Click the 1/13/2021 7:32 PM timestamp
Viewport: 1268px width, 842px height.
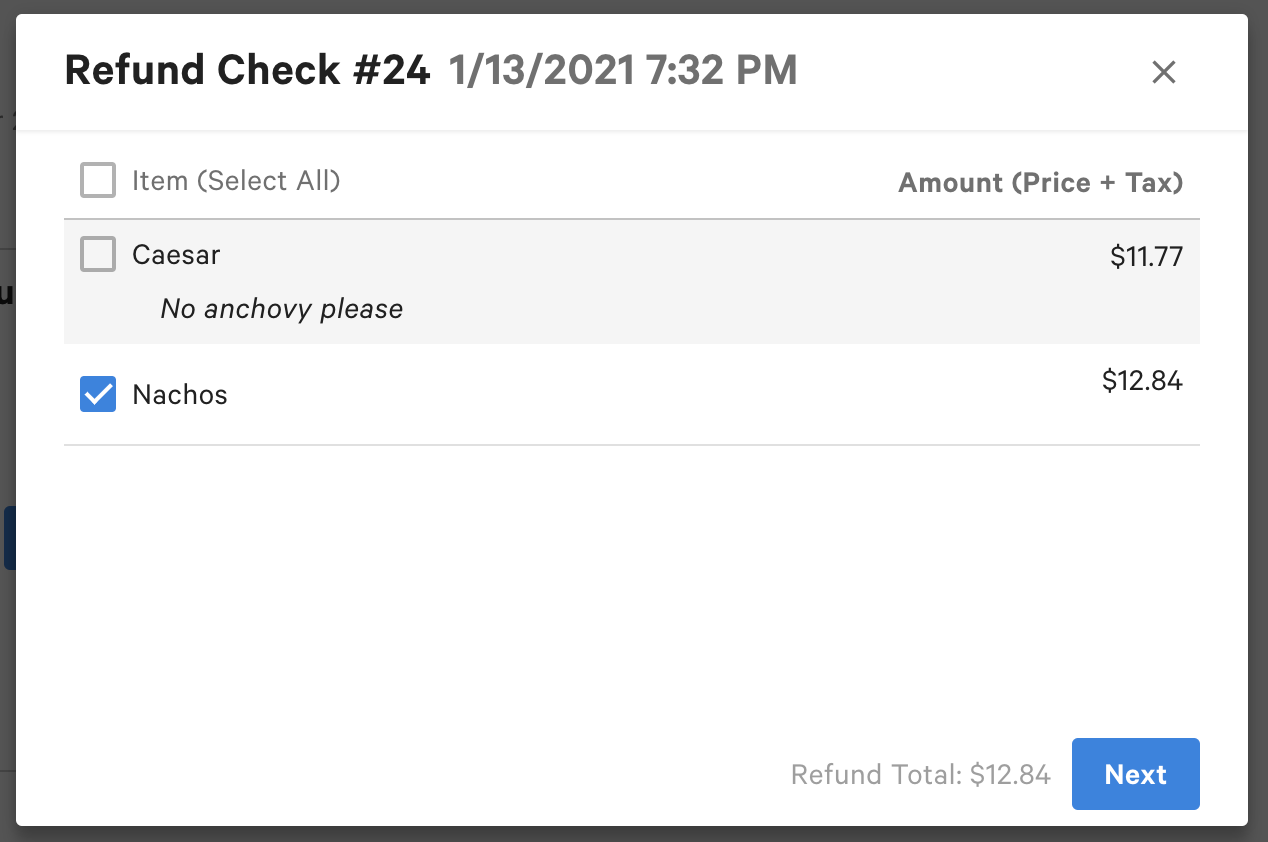621,70
